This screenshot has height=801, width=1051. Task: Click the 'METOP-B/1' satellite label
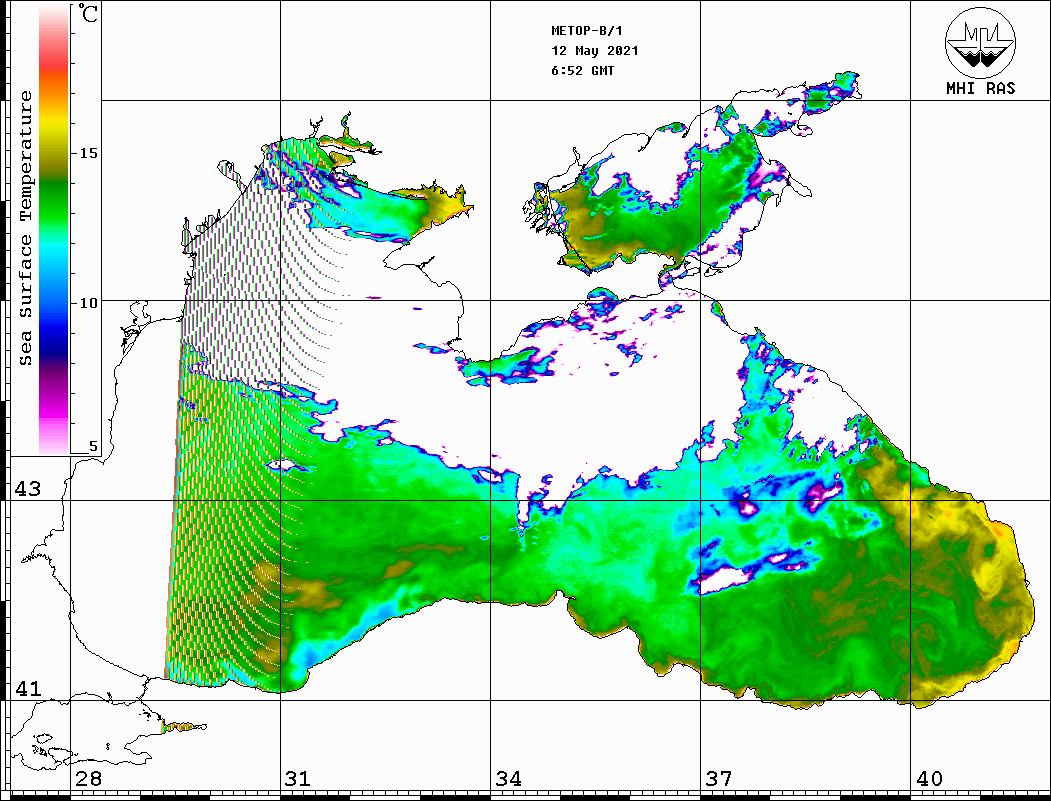click(587, 31)
